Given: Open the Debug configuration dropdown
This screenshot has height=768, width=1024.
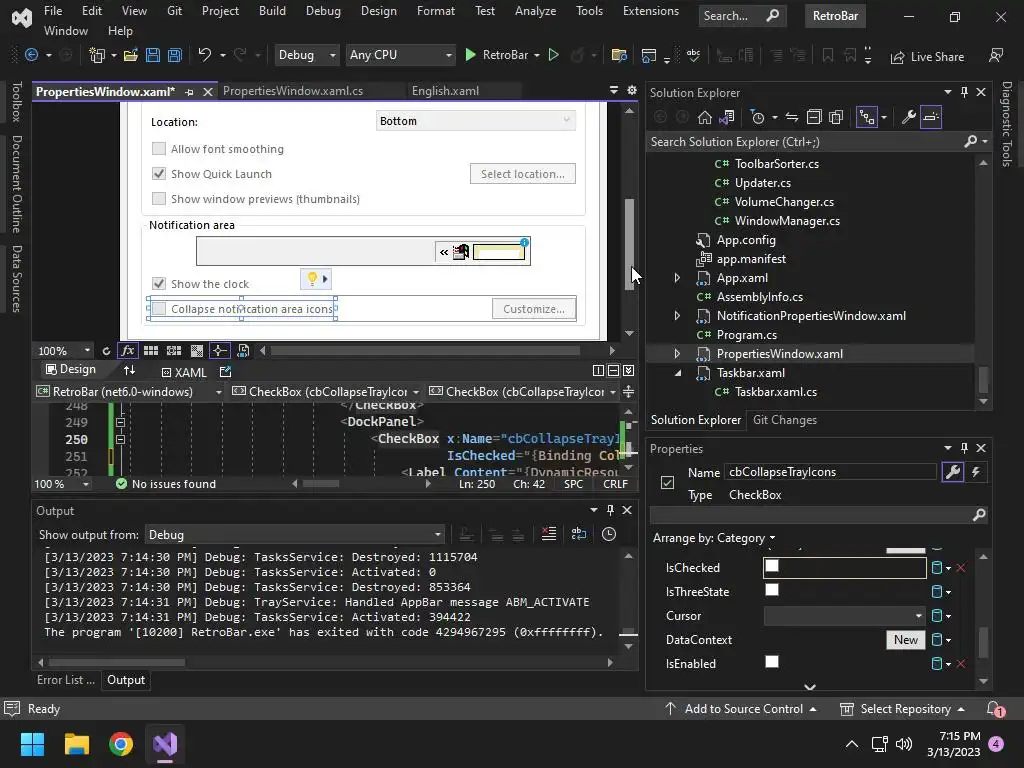Looking at the screenshot, I should [307, 56].
